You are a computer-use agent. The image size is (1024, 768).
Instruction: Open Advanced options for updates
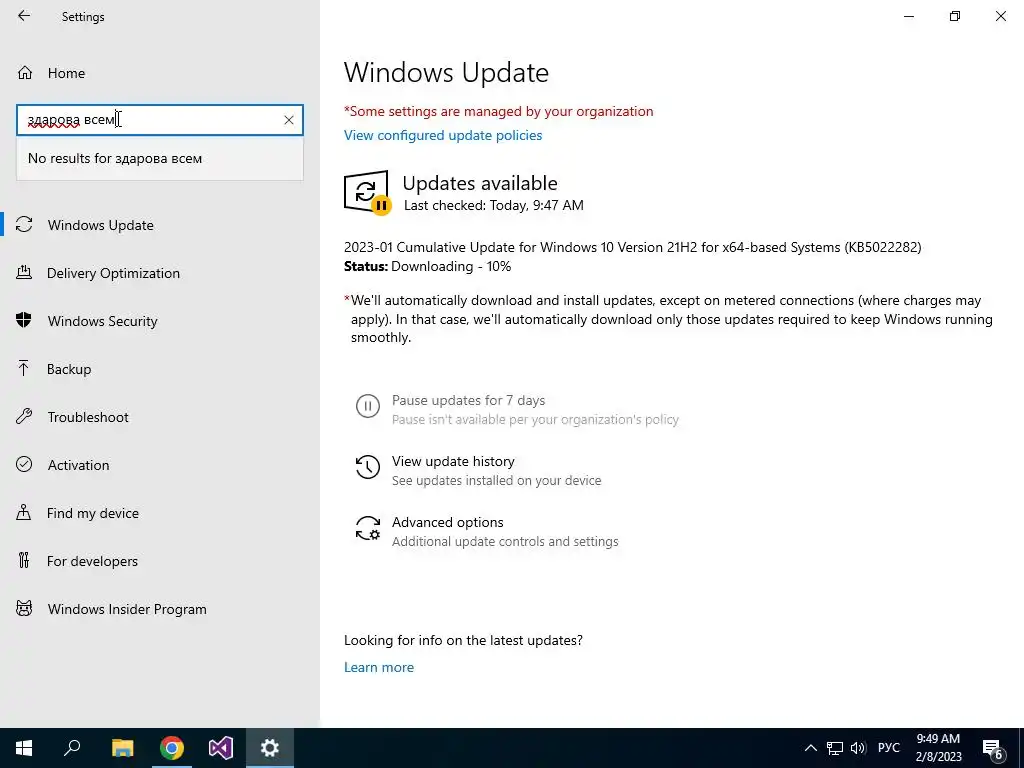(x=447, y=522)
